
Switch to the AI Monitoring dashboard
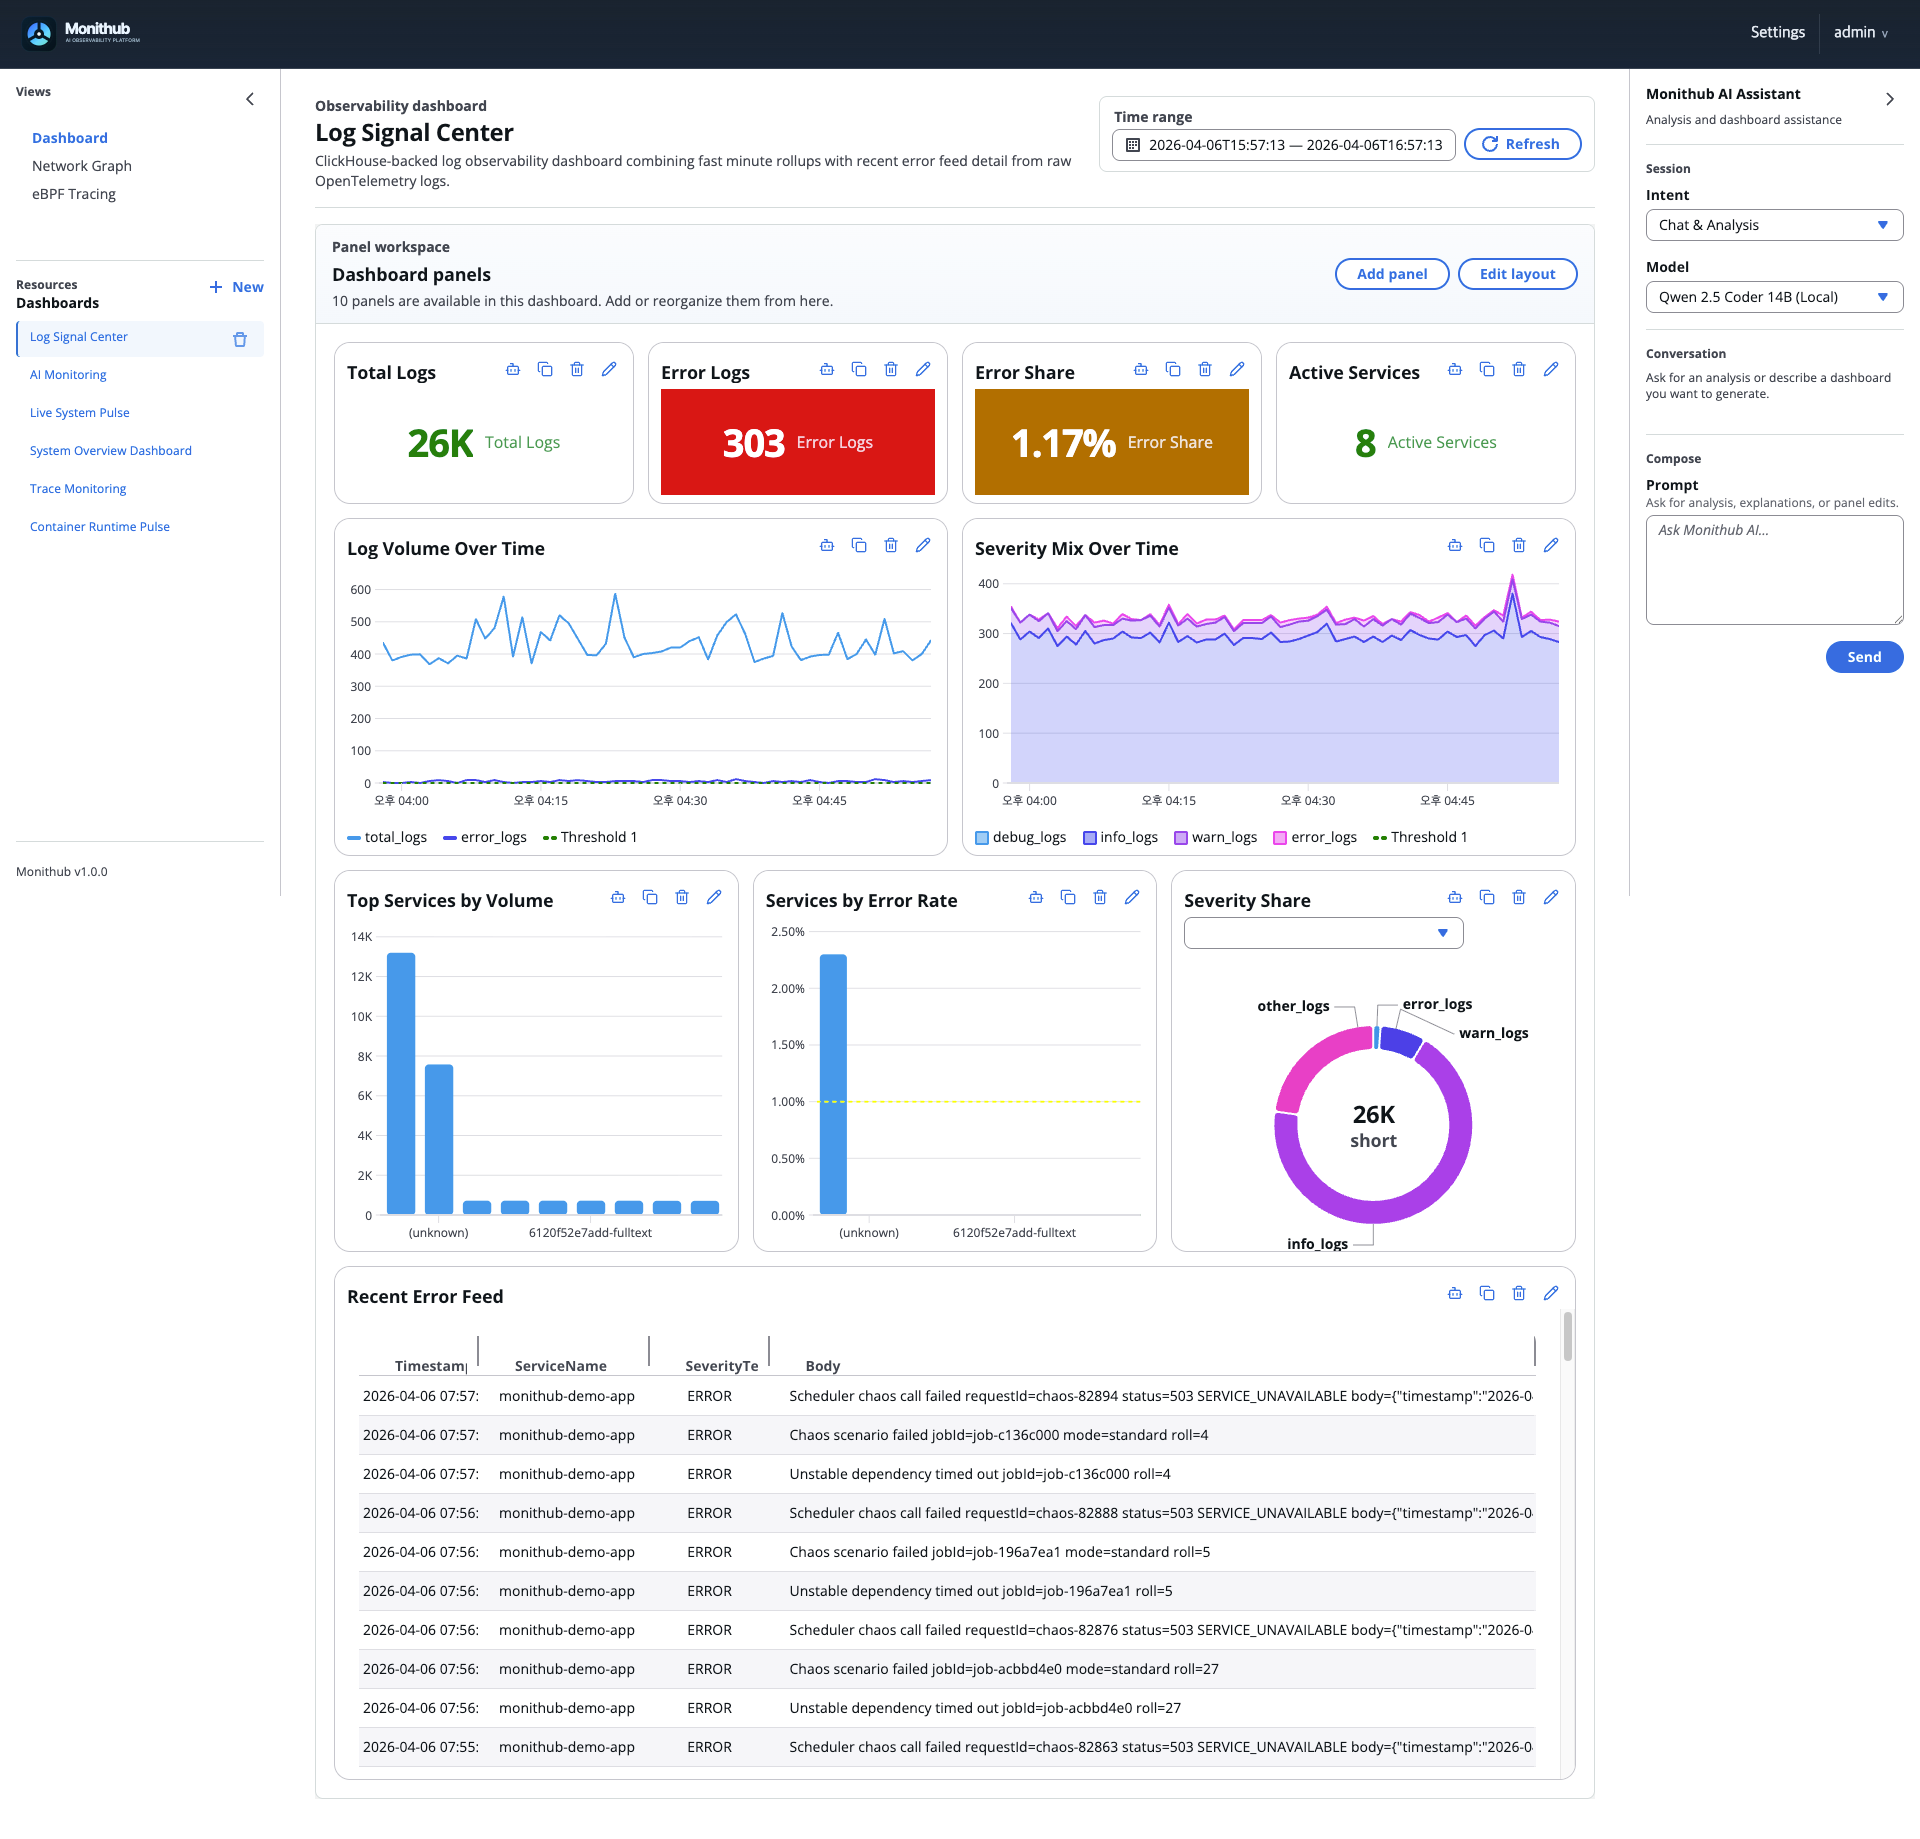click(68, 374)
